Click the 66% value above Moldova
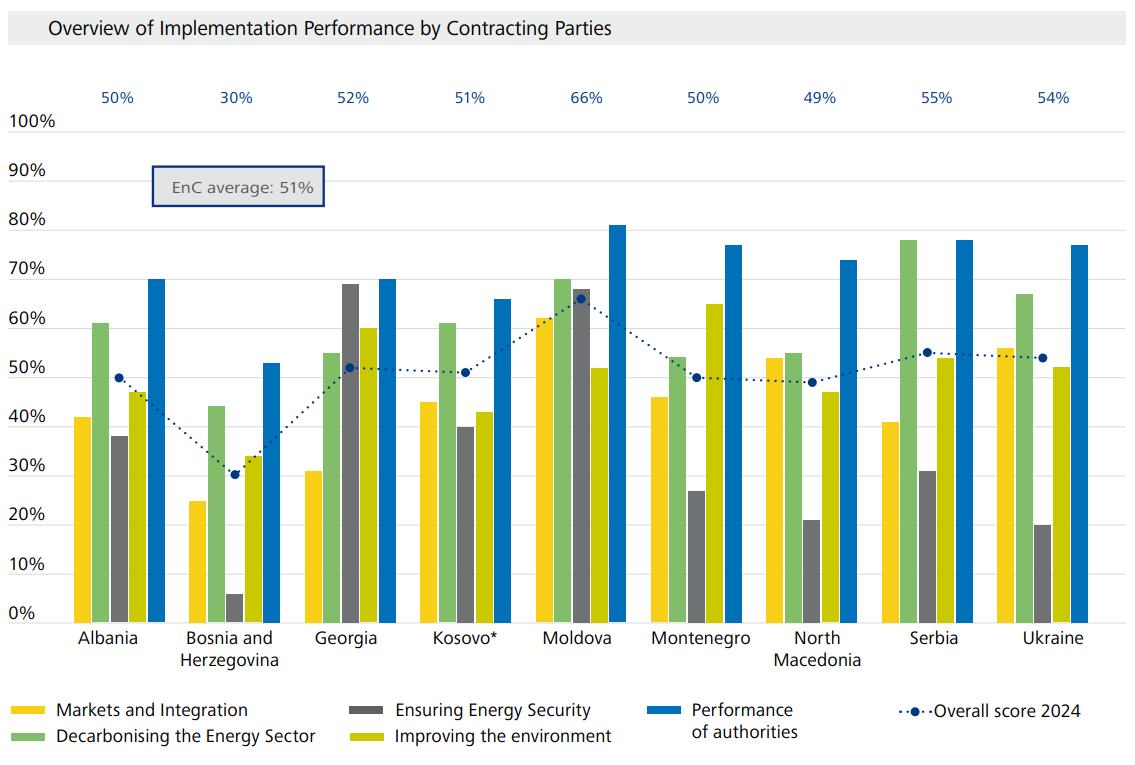This screenshot has width=1135, height=765. tap(586, 98)
